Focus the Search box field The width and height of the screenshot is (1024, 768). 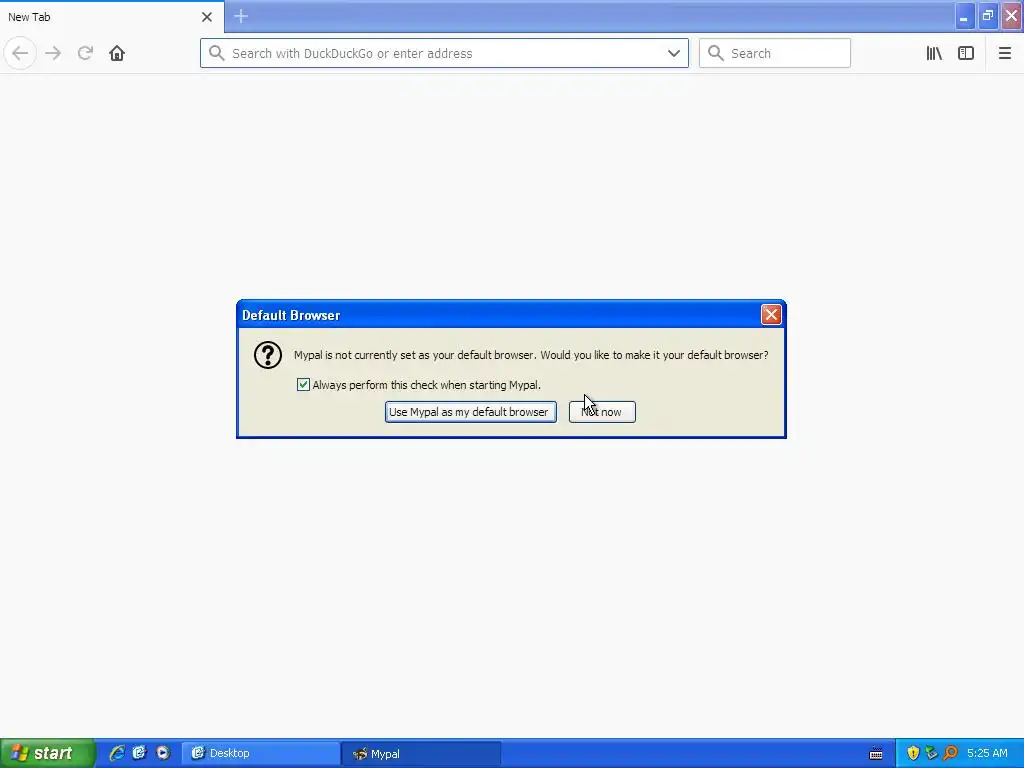(x=775, y=53)
